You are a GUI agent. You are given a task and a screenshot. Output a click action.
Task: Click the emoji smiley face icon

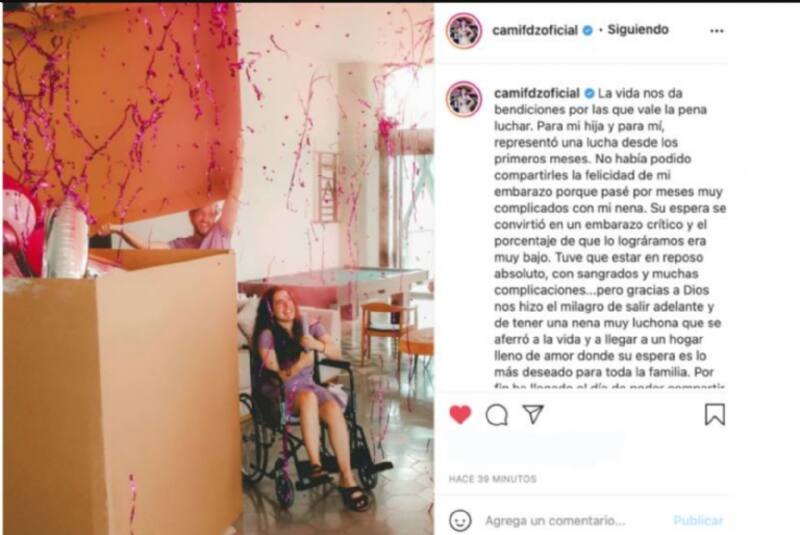coord(460,520)
